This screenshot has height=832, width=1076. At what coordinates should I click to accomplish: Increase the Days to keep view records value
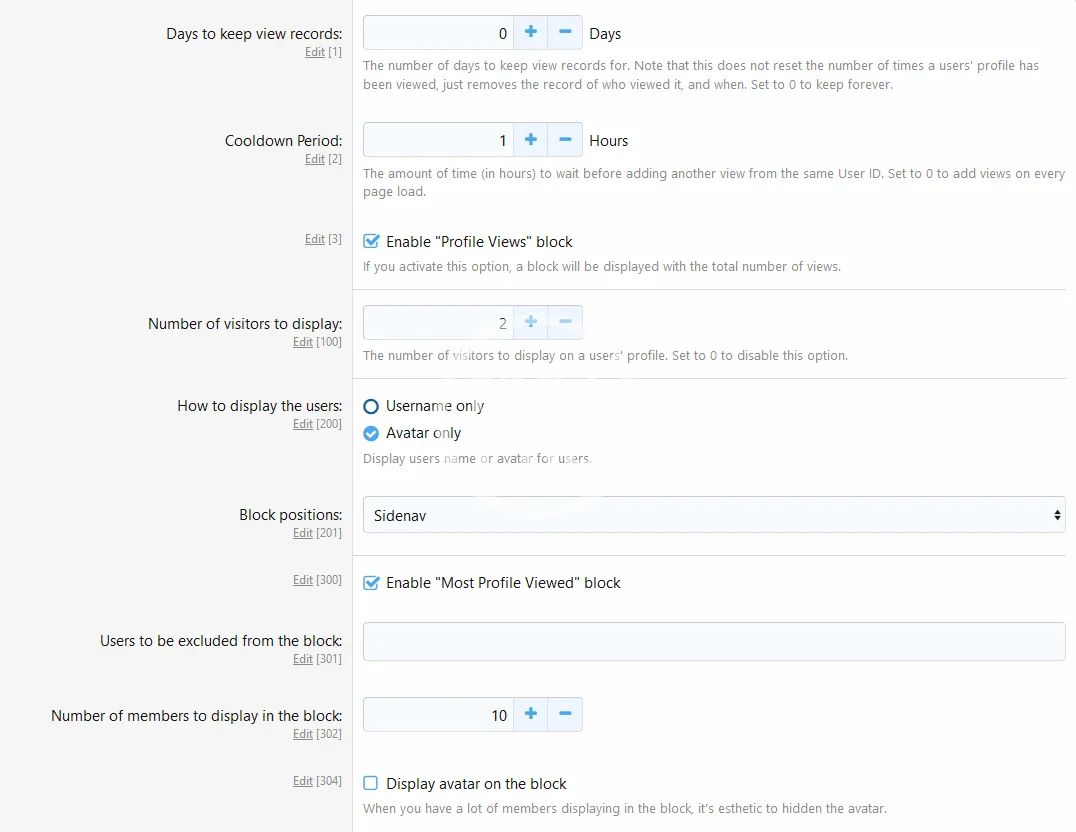tap(530, 33)
